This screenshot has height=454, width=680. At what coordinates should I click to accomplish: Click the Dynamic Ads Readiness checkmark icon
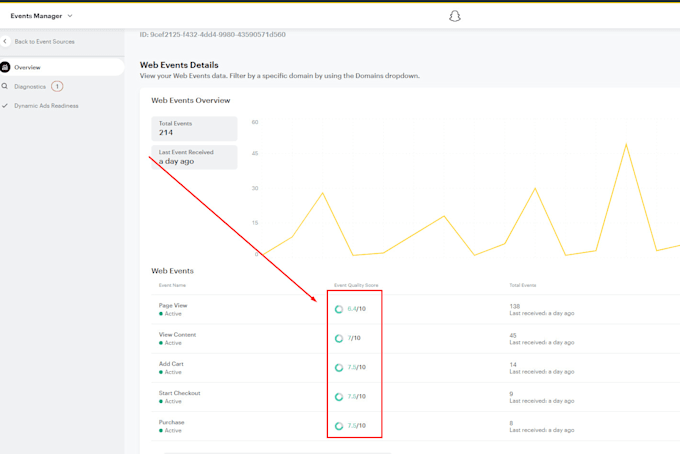click(x=5, y=105)
